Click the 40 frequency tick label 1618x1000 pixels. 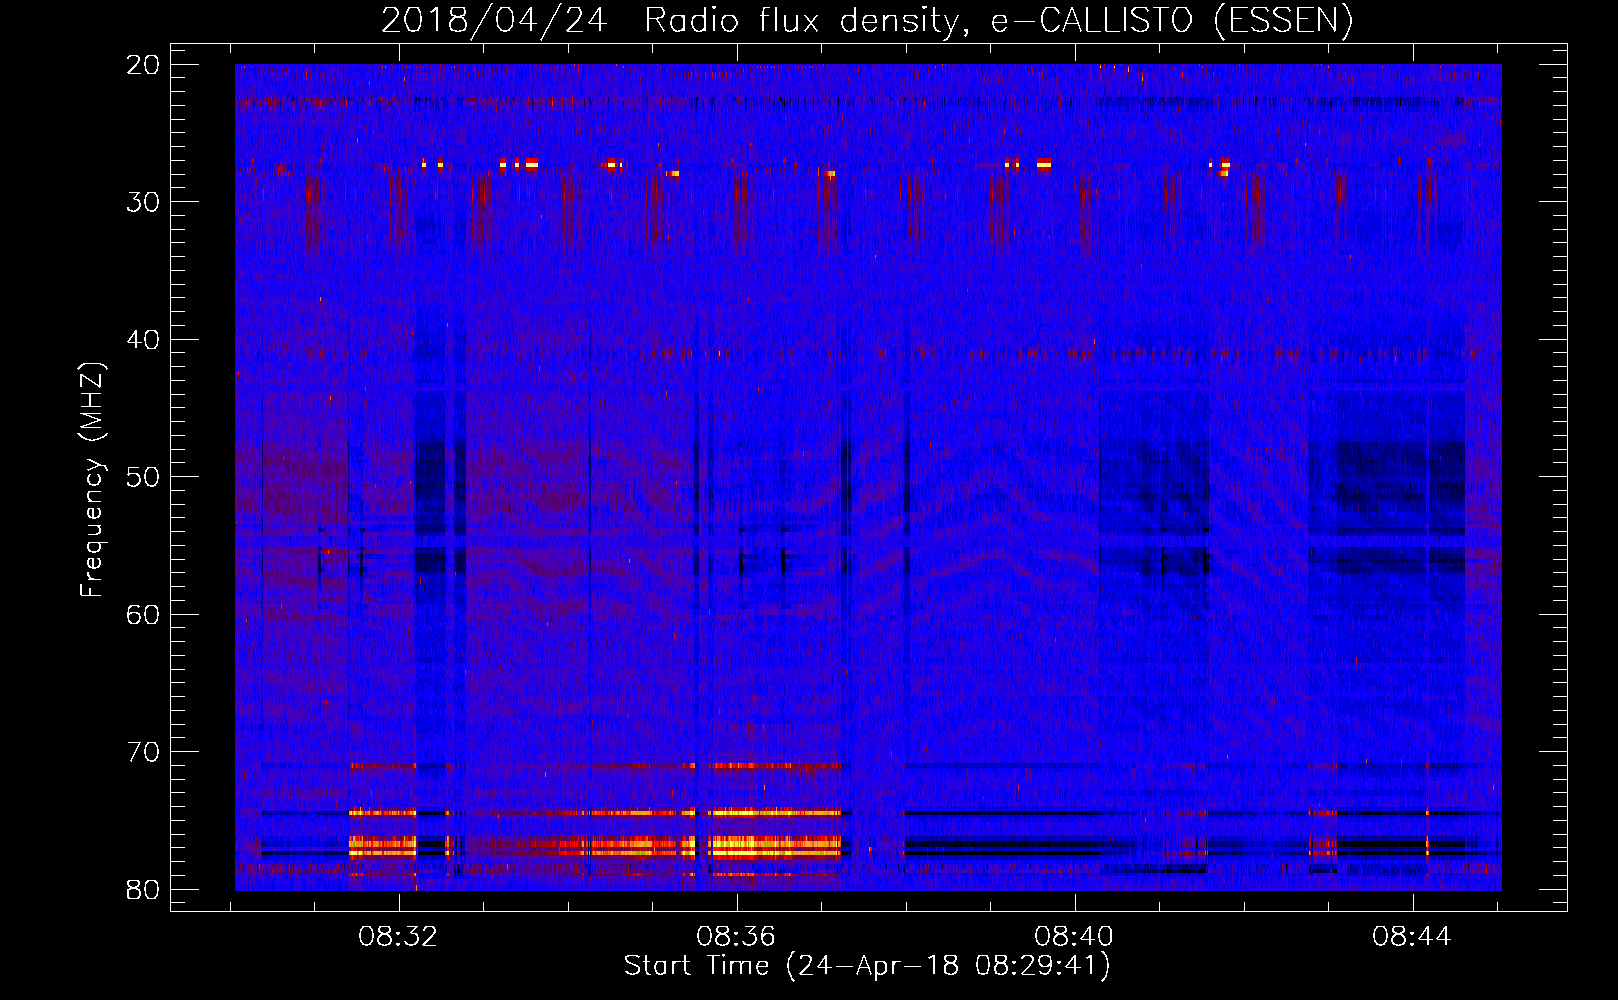(144, 339)
